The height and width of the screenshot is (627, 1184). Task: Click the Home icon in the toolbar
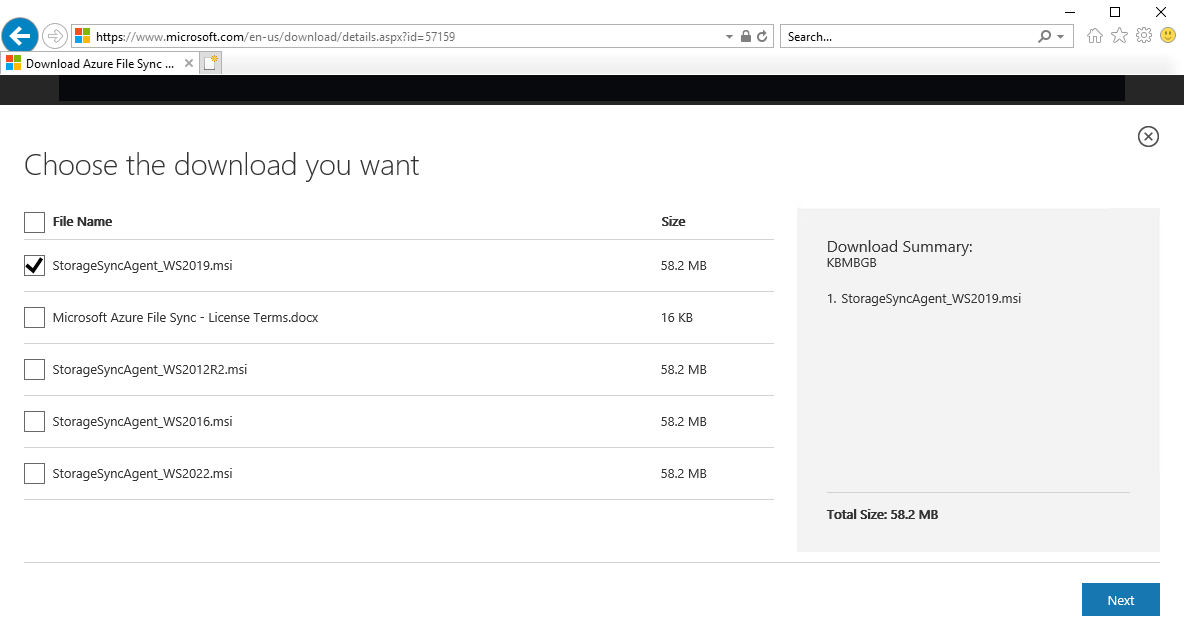pyautogui.click(x=1094, y=35)
